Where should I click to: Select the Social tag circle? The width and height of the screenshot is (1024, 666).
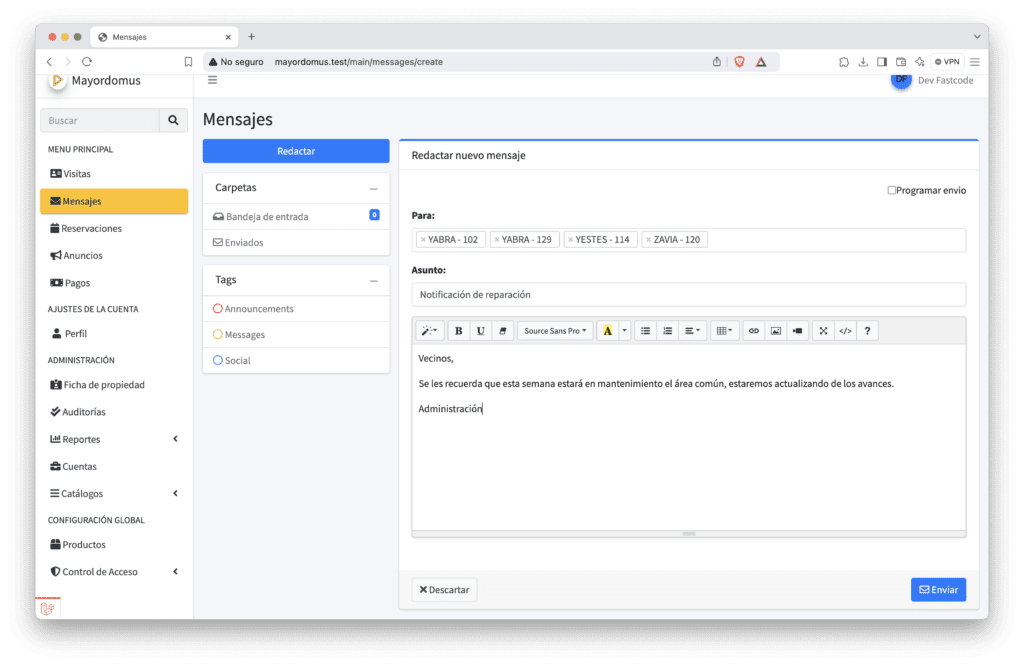tap(218, 360)
